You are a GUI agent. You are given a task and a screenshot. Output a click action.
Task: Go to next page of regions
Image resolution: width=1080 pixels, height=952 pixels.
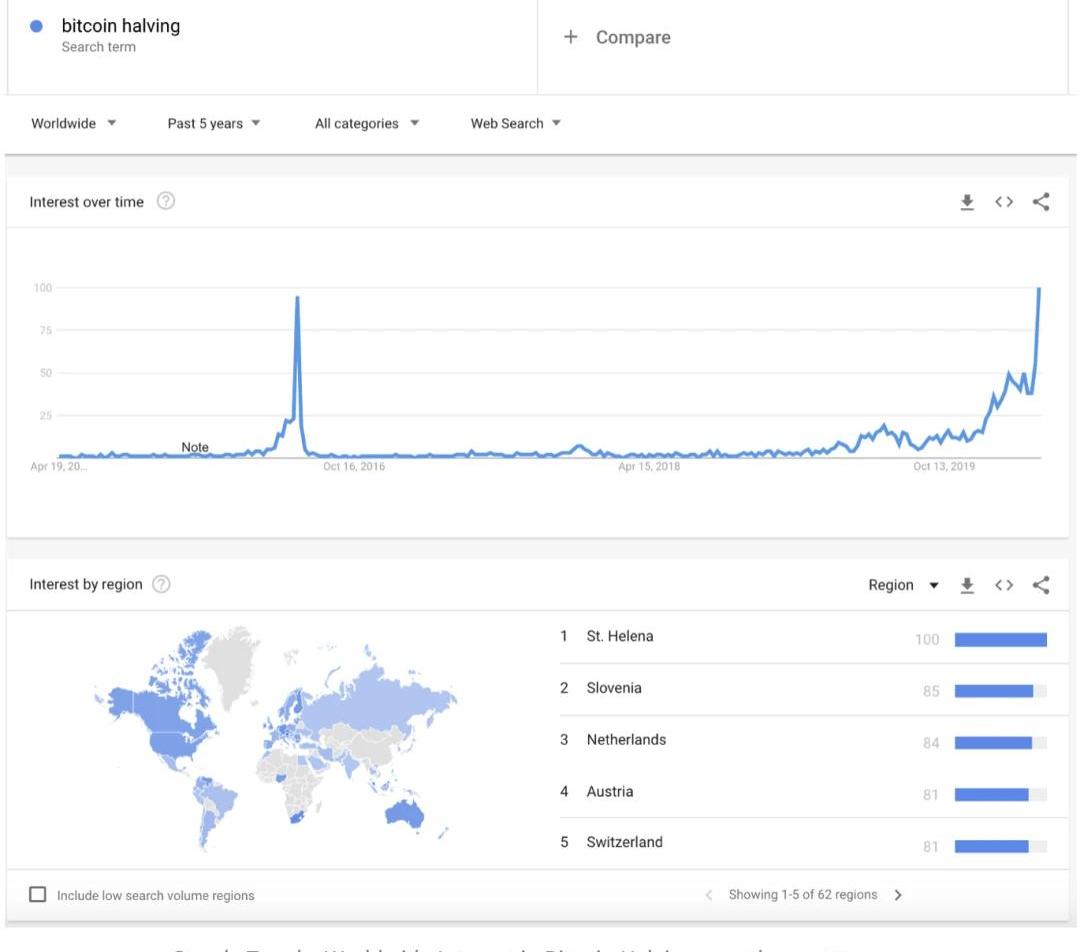pos(897,895)
